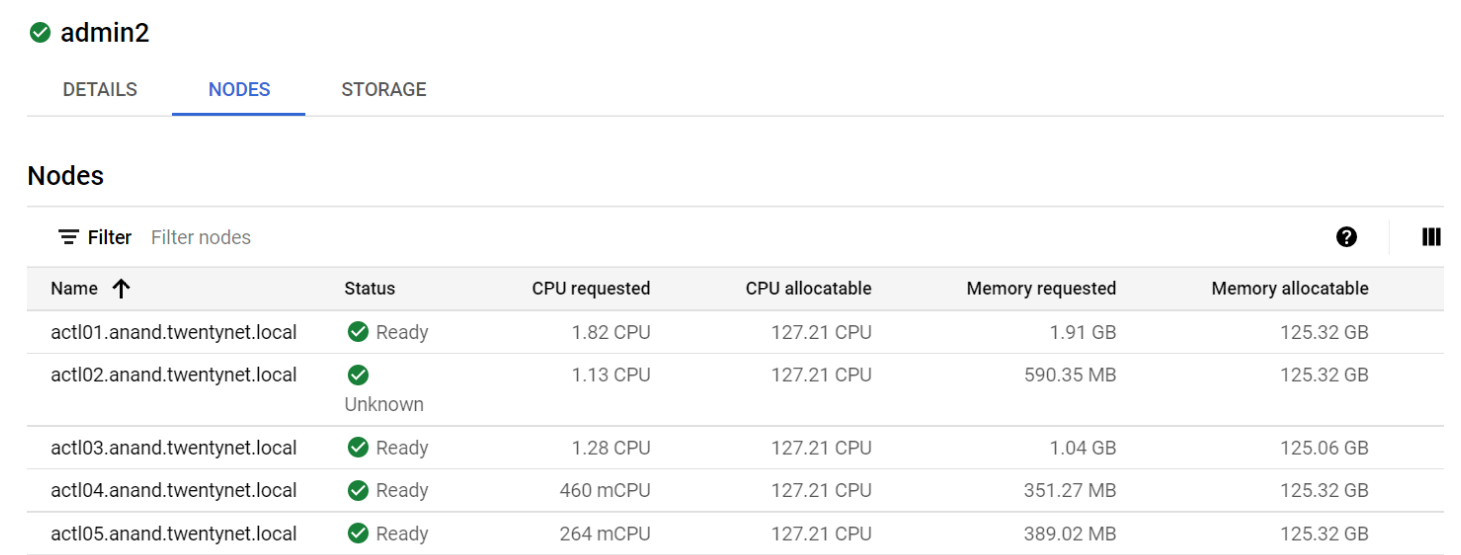Click the green status icon for actl01

358,332
